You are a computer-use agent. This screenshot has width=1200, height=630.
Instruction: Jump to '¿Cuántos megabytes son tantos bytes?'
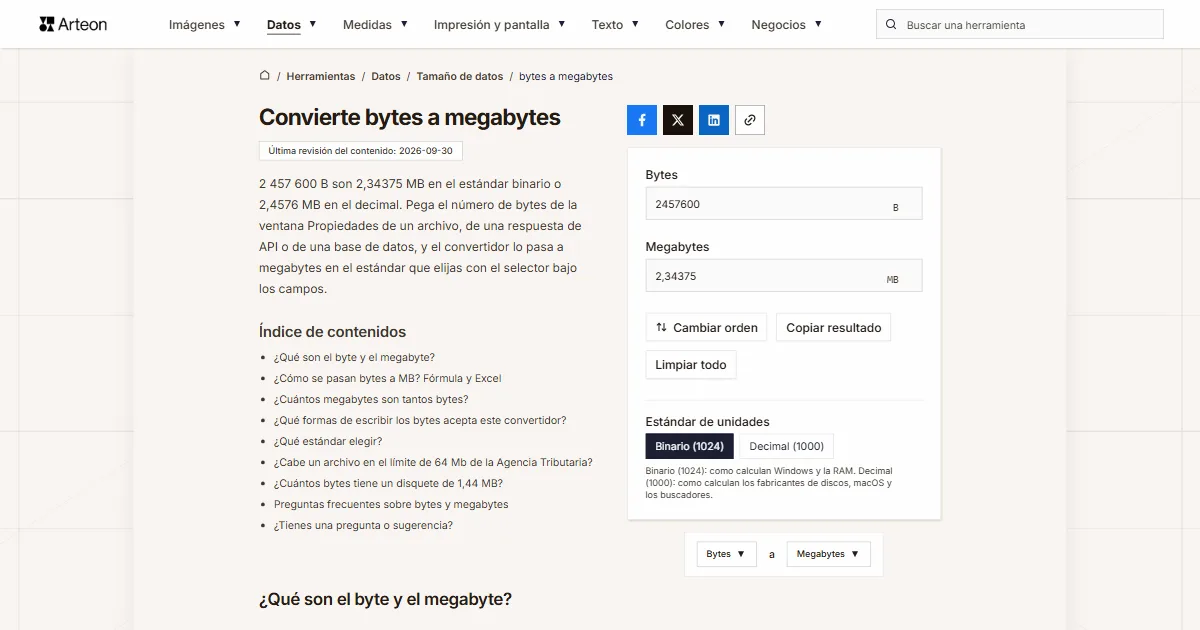(x=371, y=400)
